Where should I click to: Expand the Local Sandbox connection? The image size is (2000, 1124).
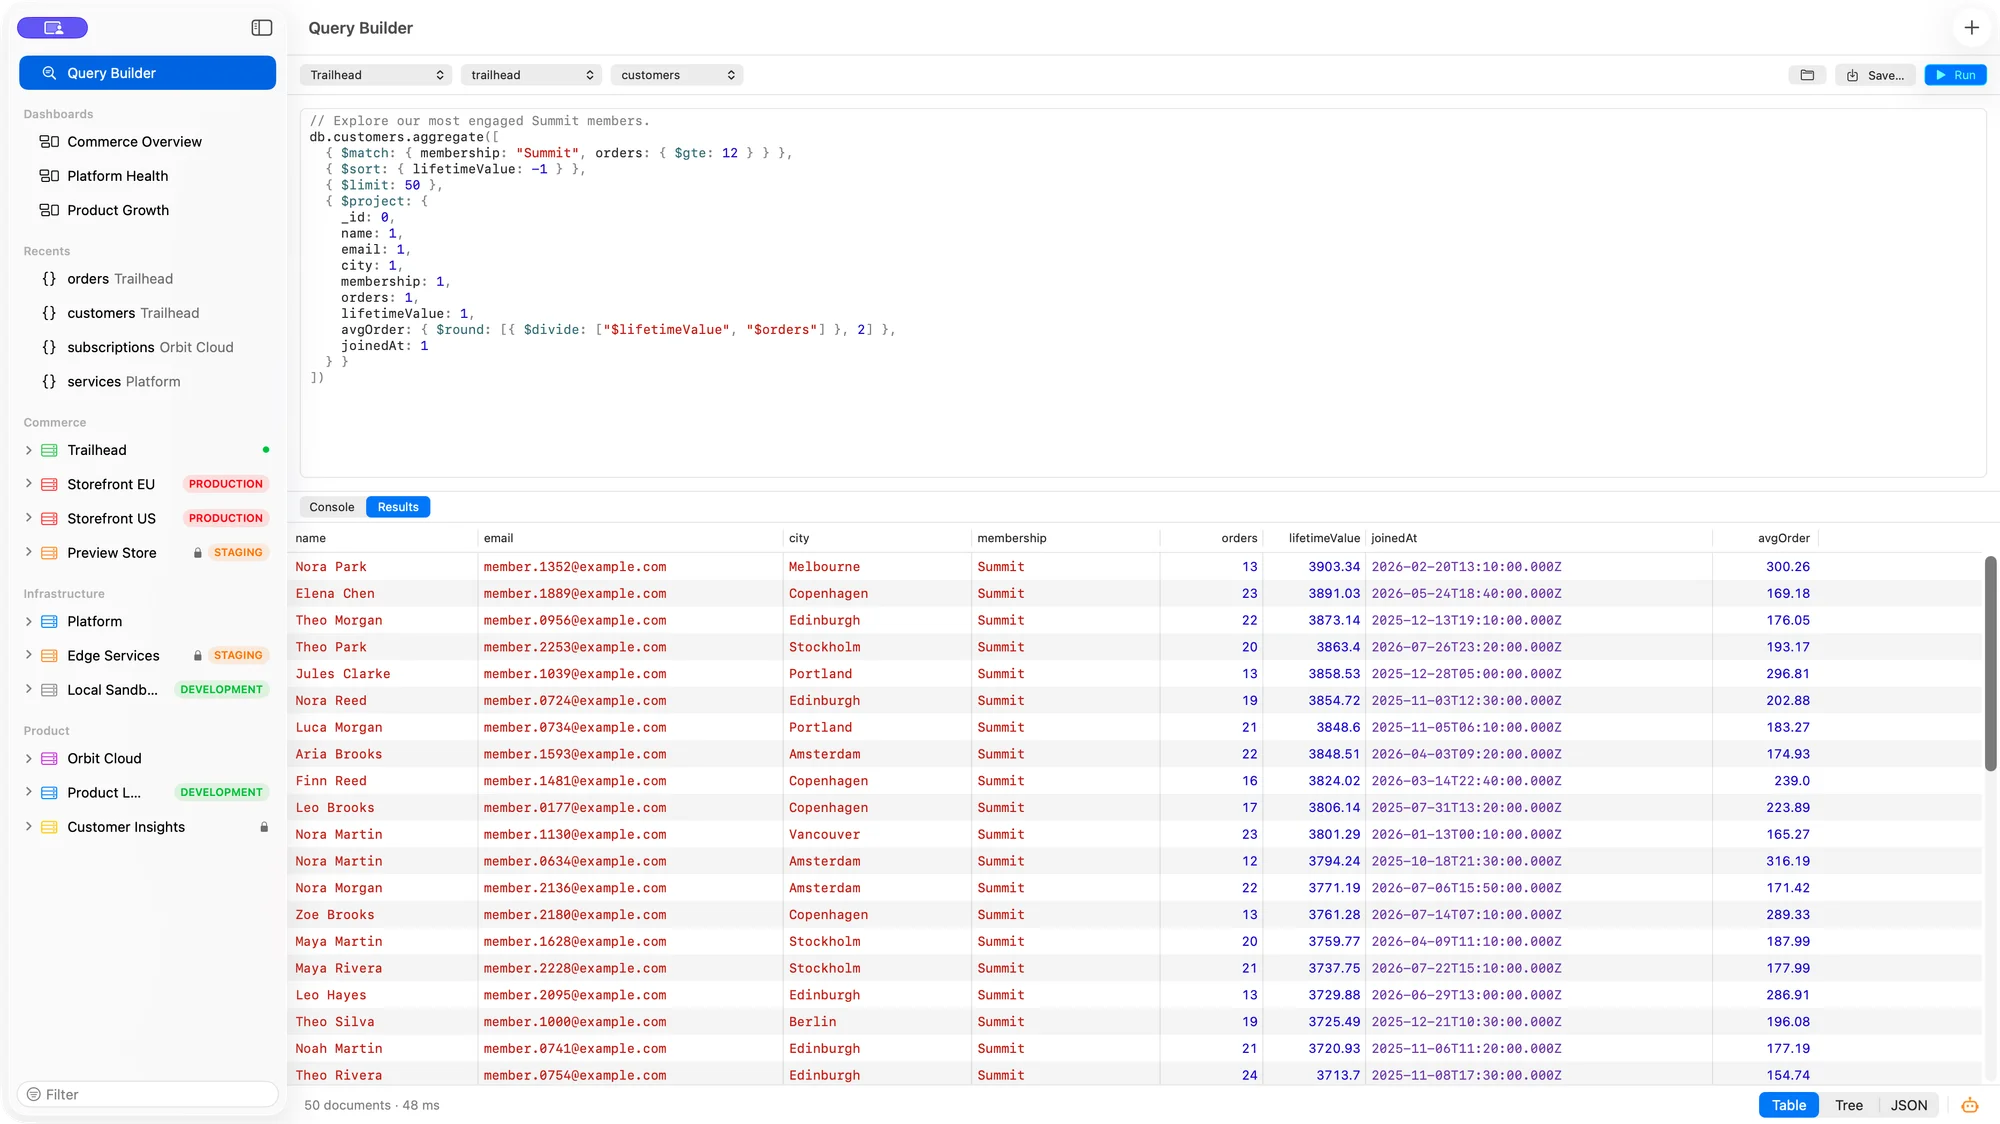[x=28, y=690]
